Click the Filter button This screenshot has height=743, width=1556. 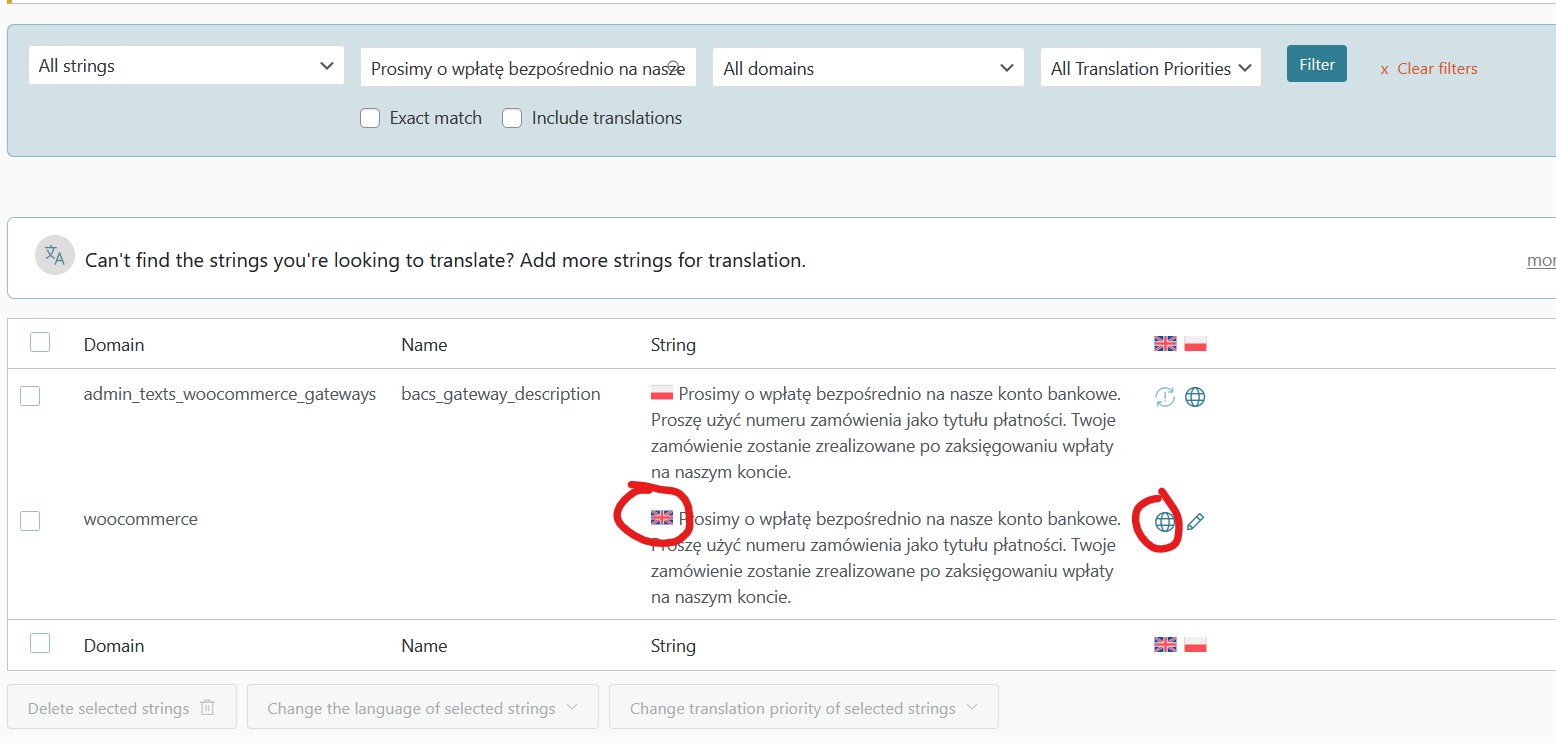coord(1317,64)
